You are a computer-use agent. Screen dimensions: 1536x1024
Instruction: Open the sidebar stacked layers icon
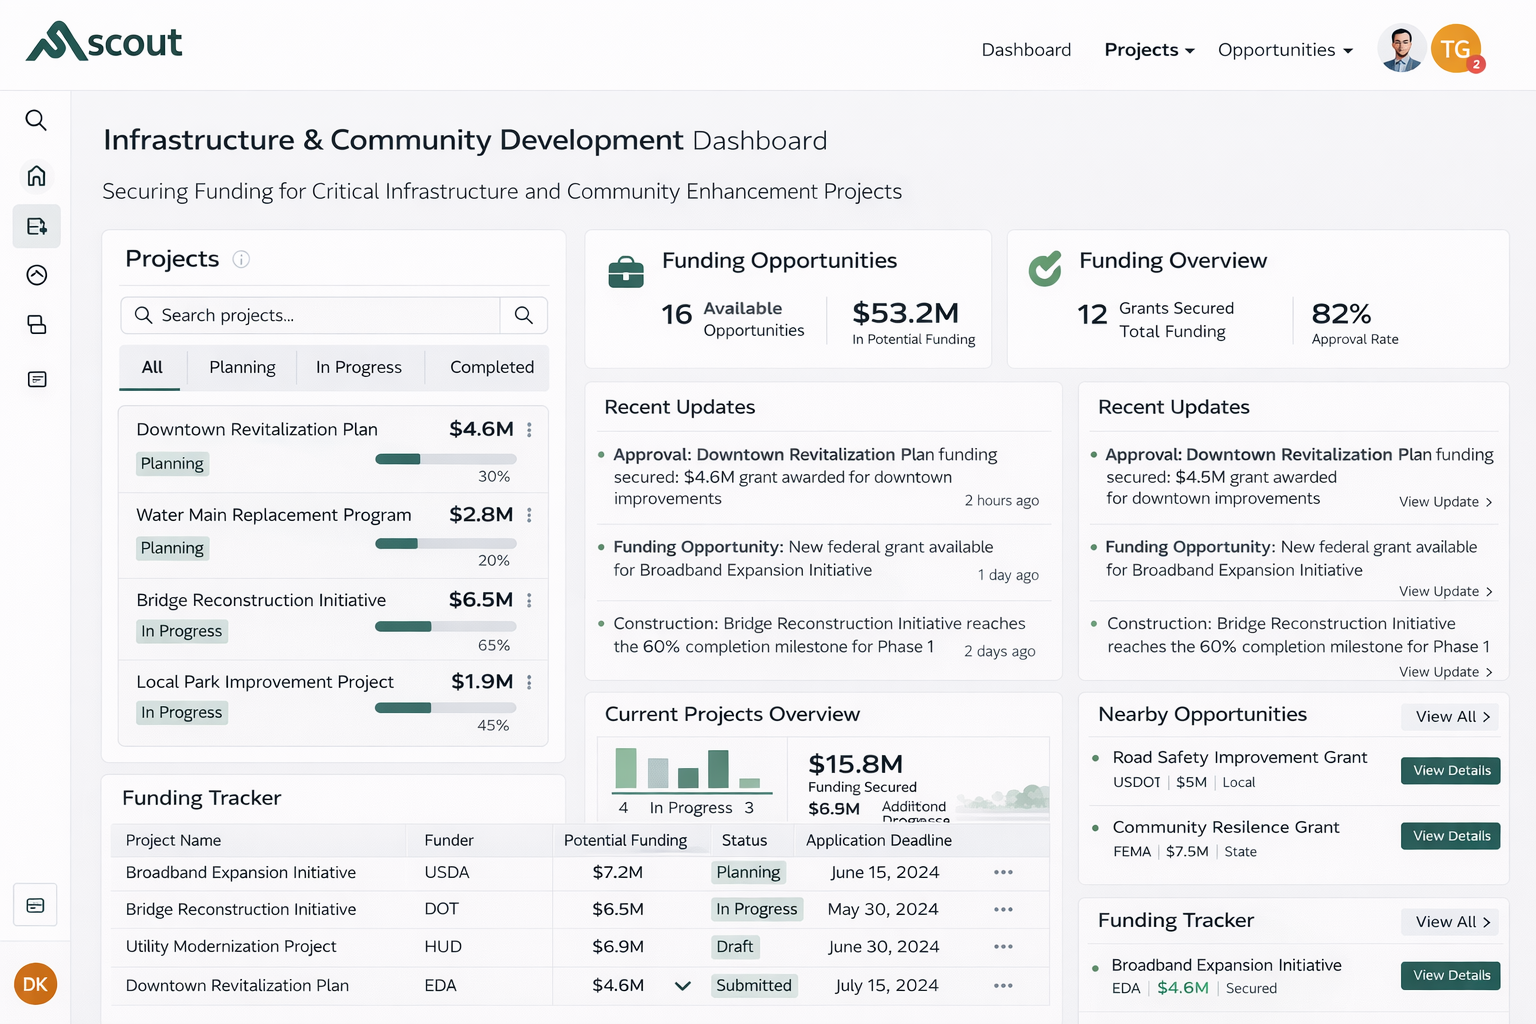[37, 324]
